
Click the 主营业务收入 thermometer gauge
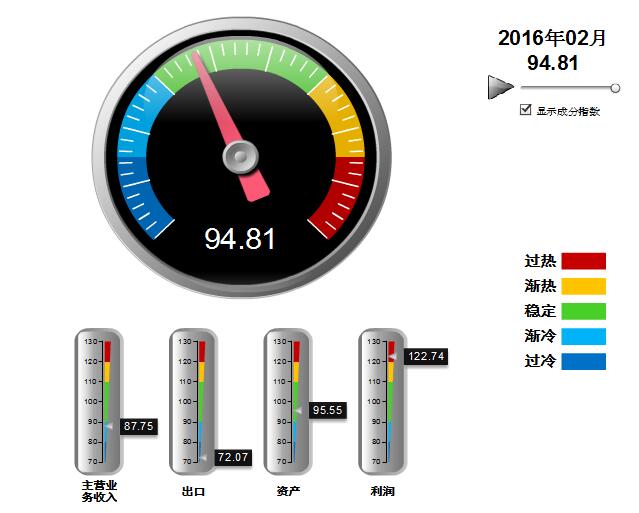tap(99, 401)
